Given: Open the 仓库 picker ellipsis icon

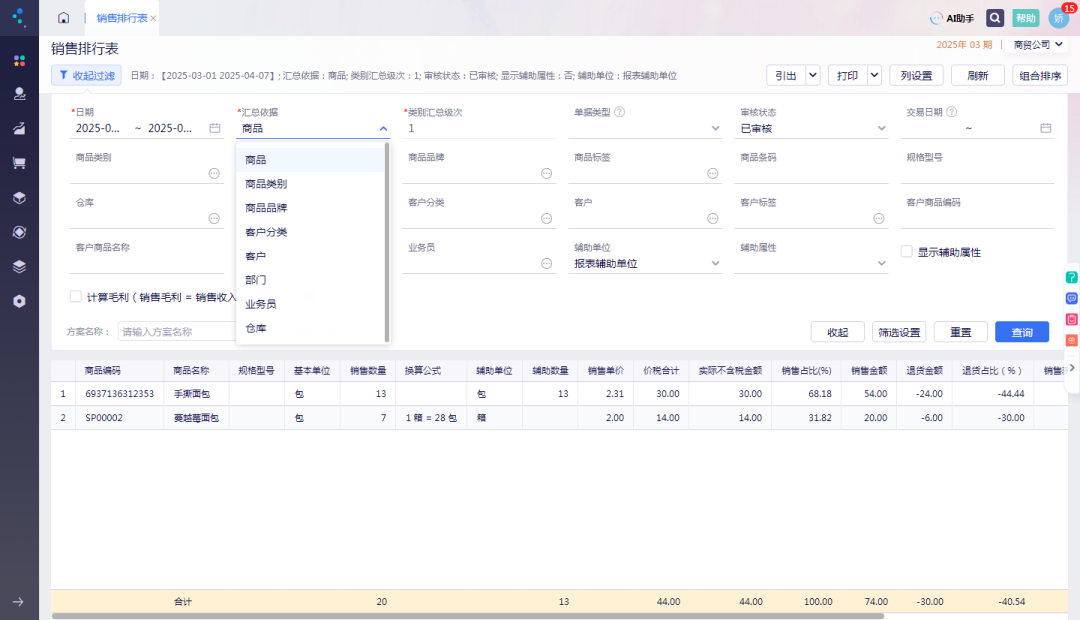Looking at the screenshot, I should pos(214,218).
